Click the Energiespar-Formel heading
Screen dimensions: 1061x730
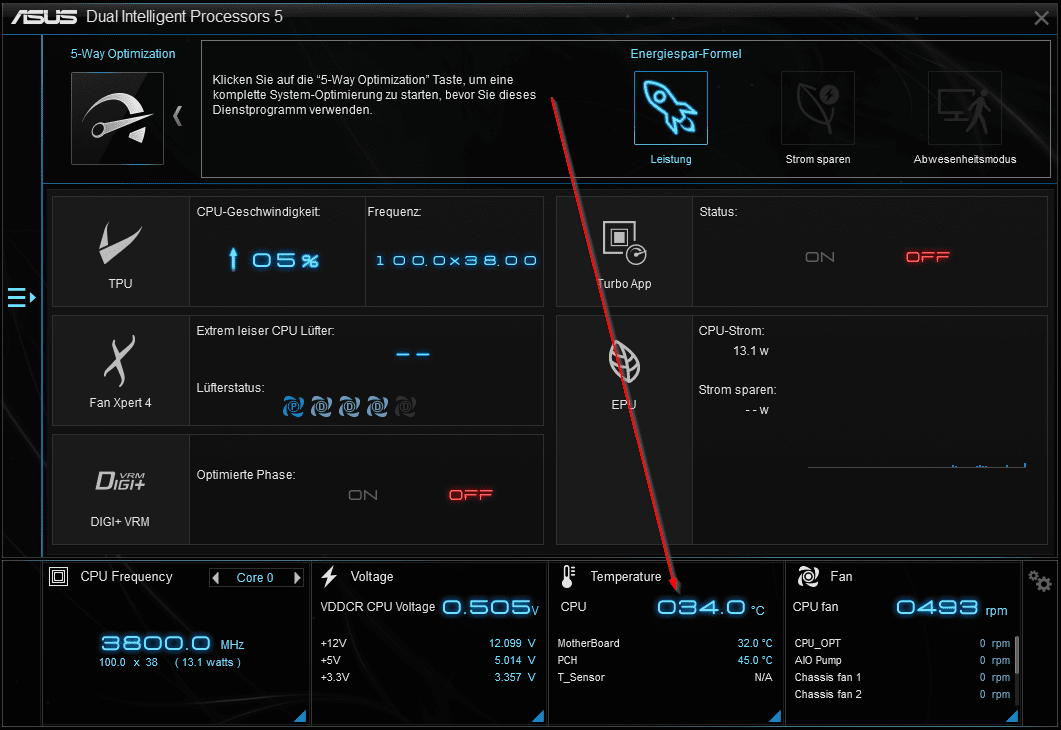click(x=685, y=53)
